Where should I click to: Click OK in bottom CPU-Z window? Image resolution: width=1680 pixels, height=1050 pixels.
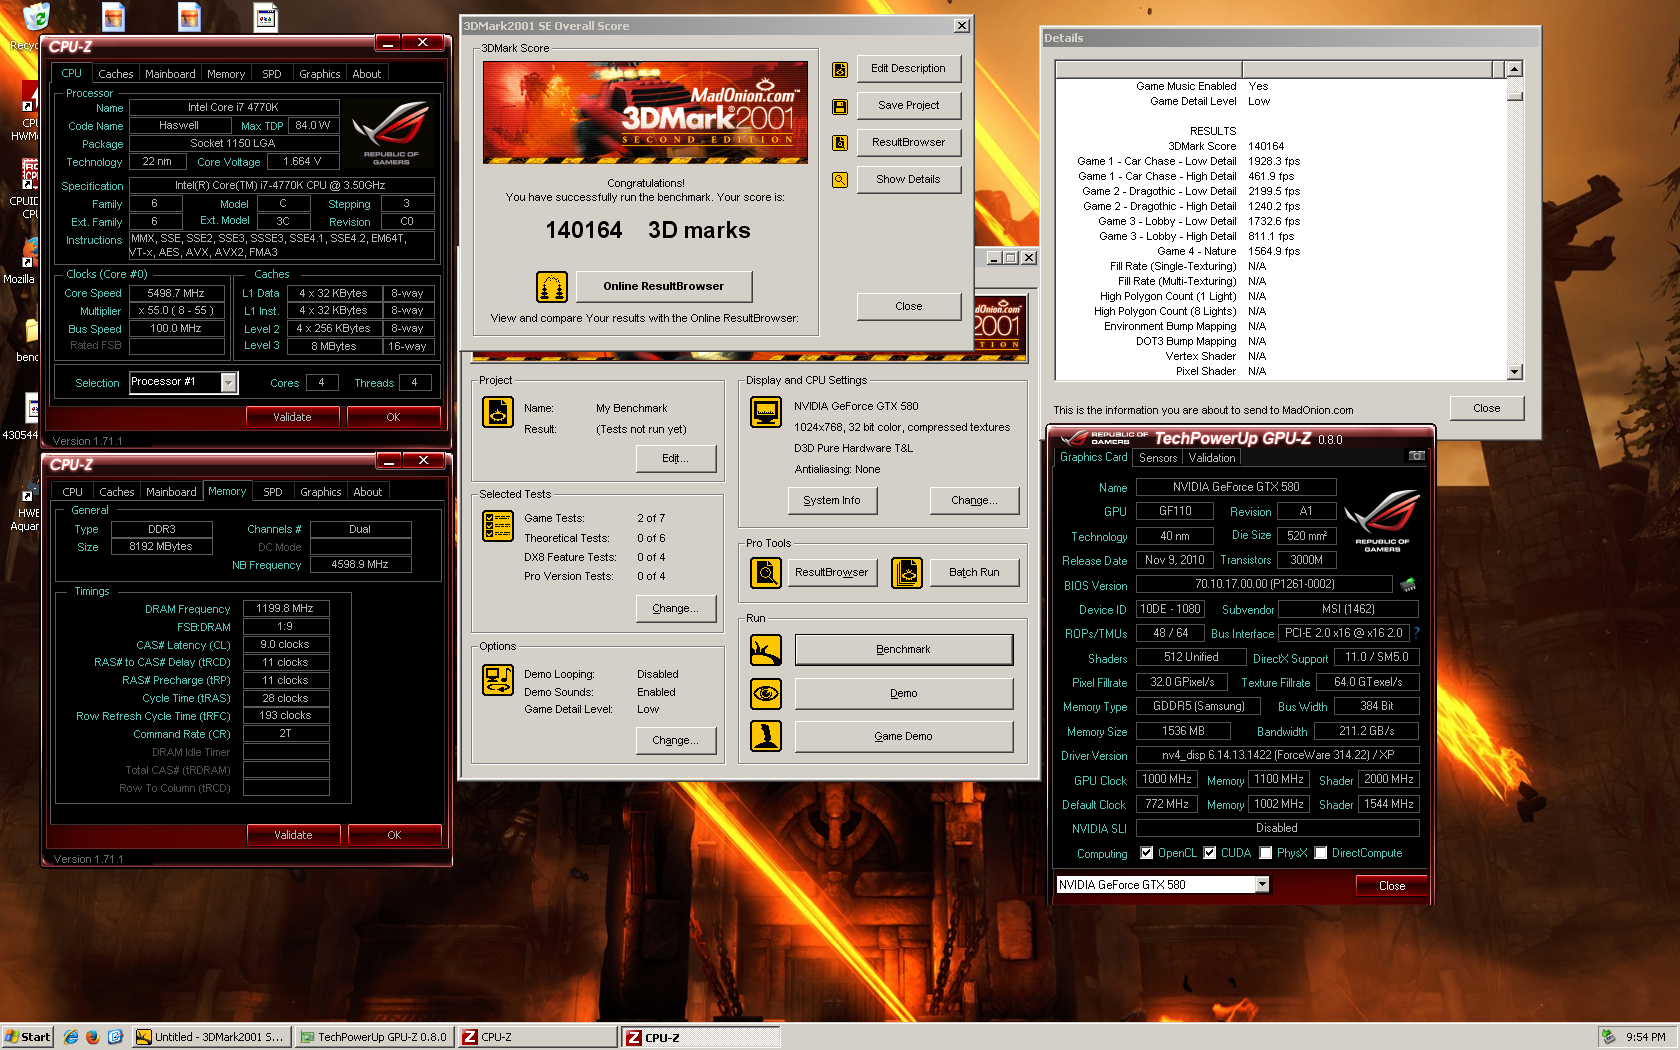394,836
